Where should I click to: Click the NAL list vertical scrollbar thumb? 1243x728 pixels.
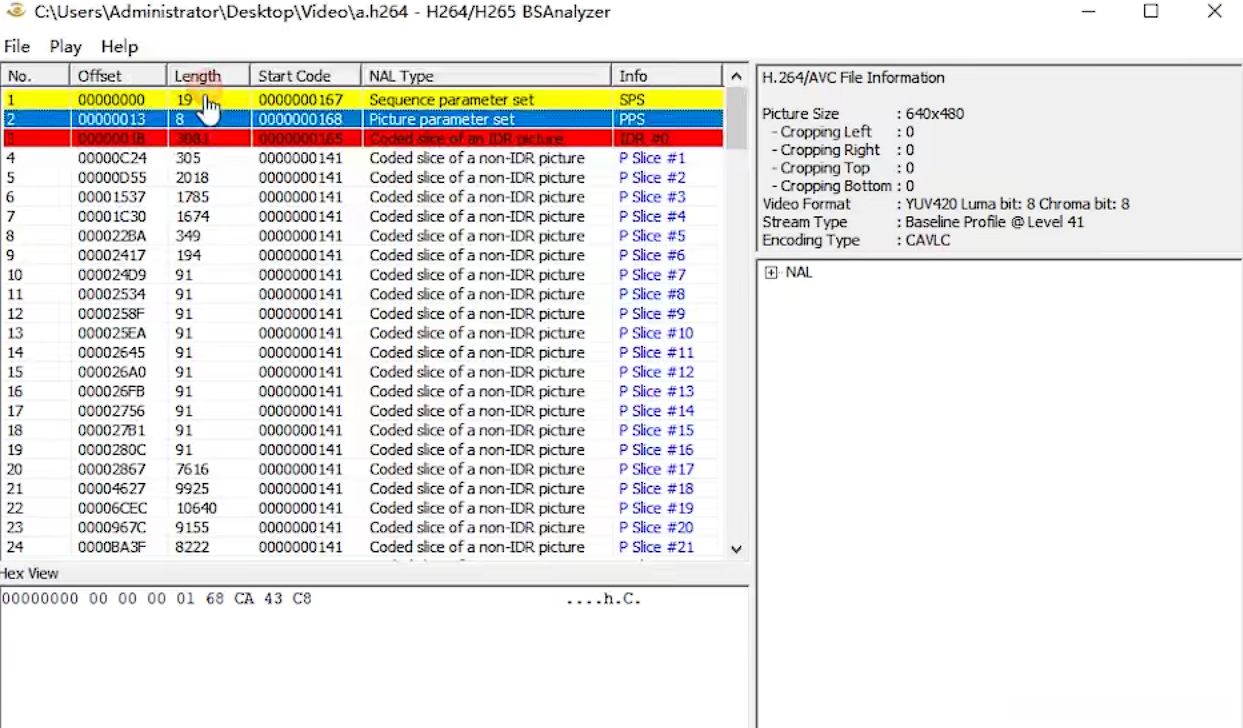pos(737,116)
